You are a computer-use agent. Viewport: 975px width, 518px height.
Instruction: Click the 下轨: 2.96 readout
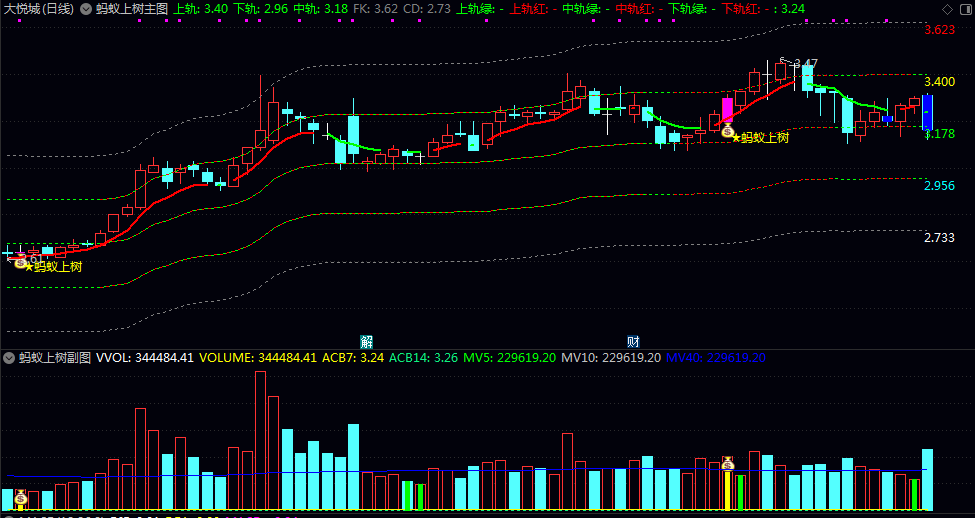tap(261, 9)
